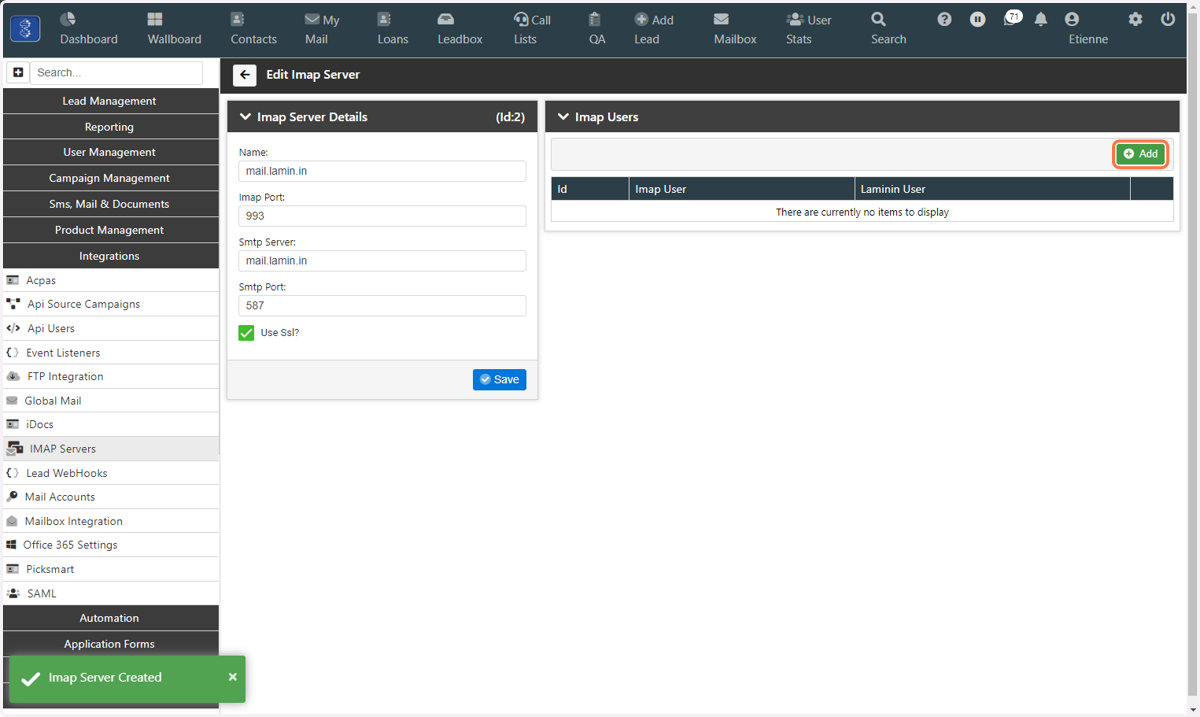Open iDocs integration

[110, 424]
